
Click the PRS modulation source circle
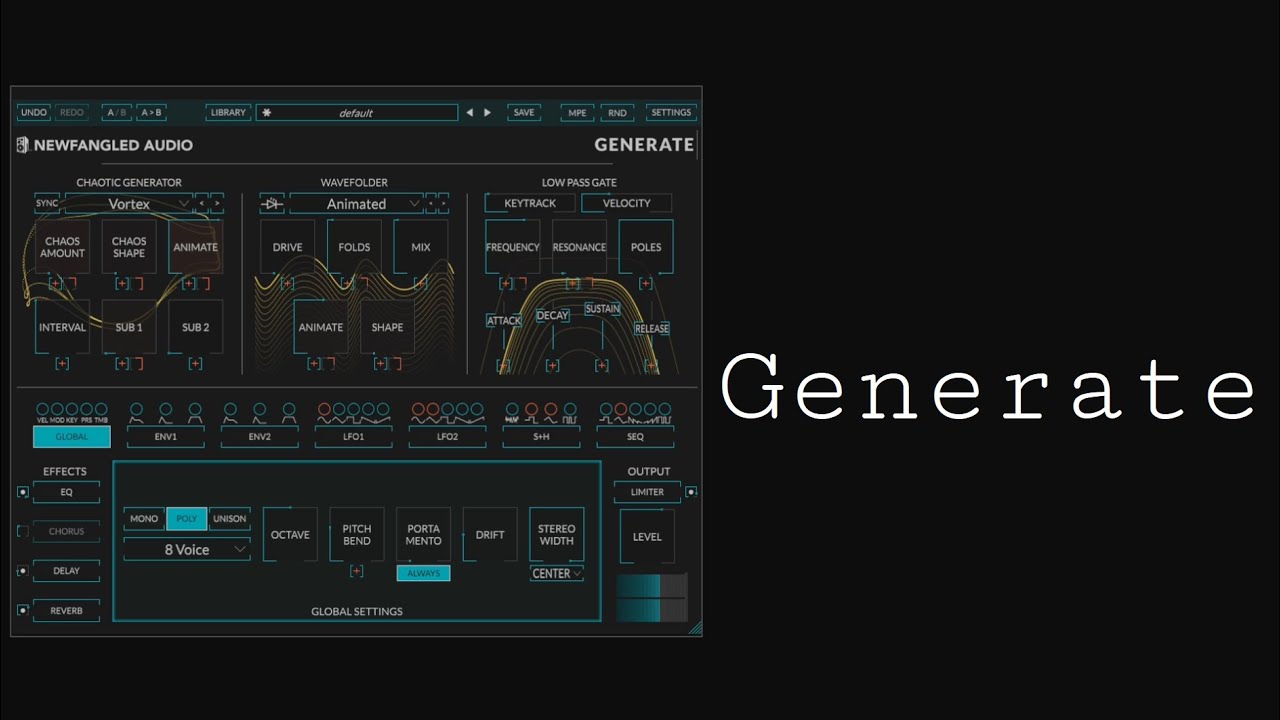(x=86, y=410)
